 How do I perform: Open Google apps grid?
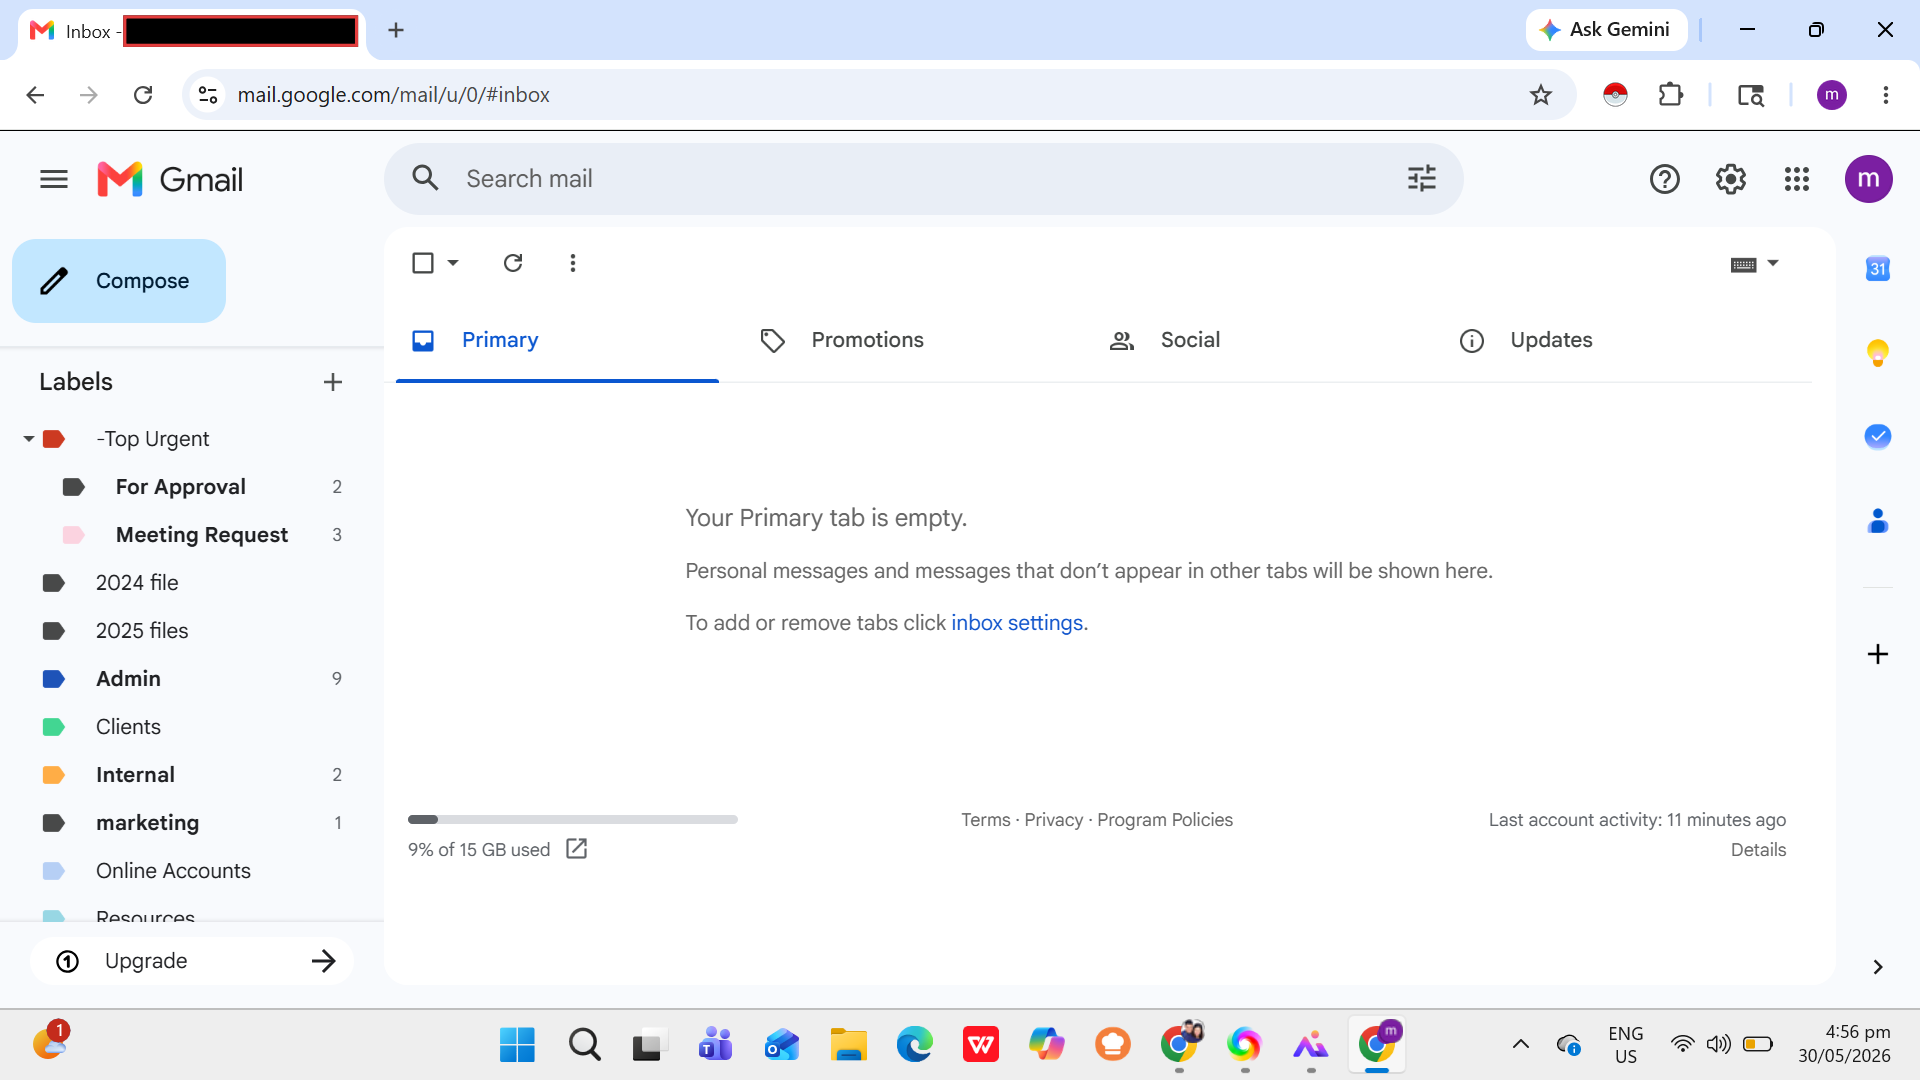[1797, 179]
